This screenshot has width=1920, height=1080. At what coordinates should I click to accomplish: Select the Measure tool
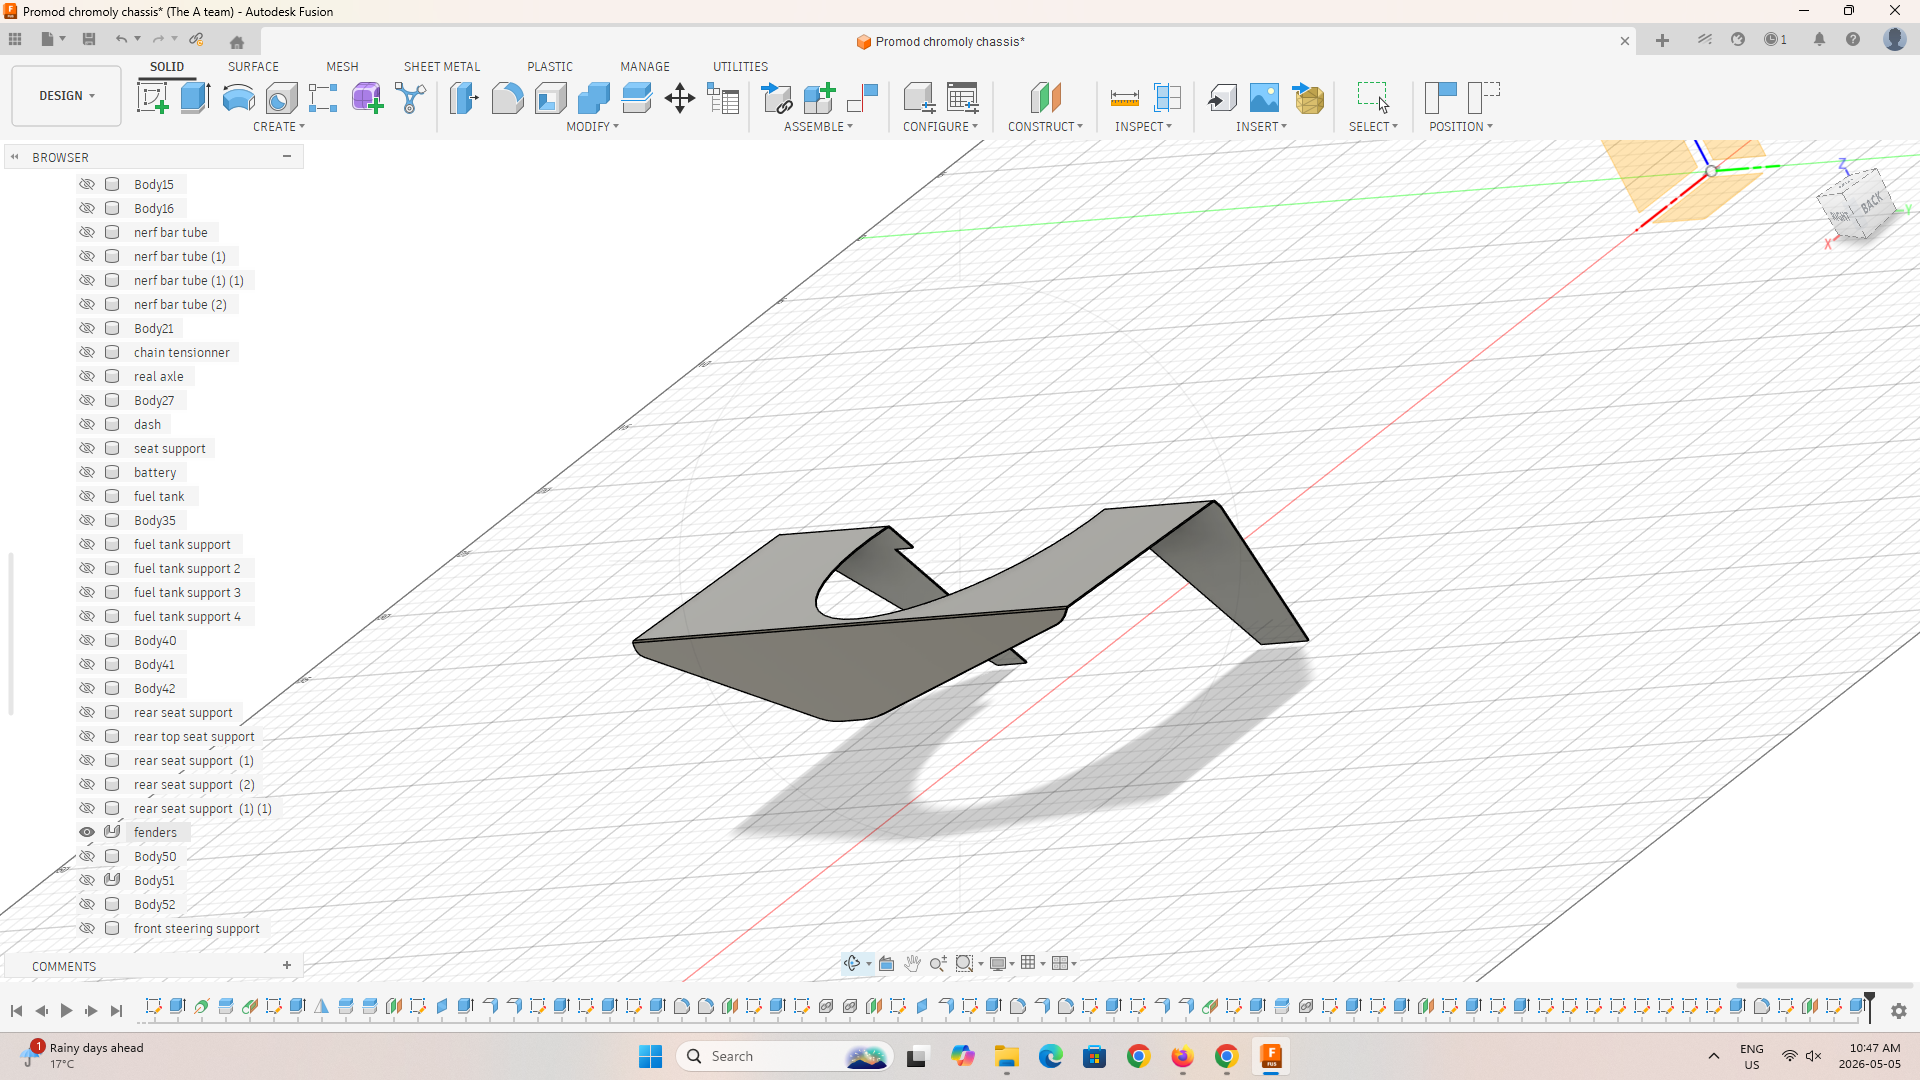pos(1124,98)
